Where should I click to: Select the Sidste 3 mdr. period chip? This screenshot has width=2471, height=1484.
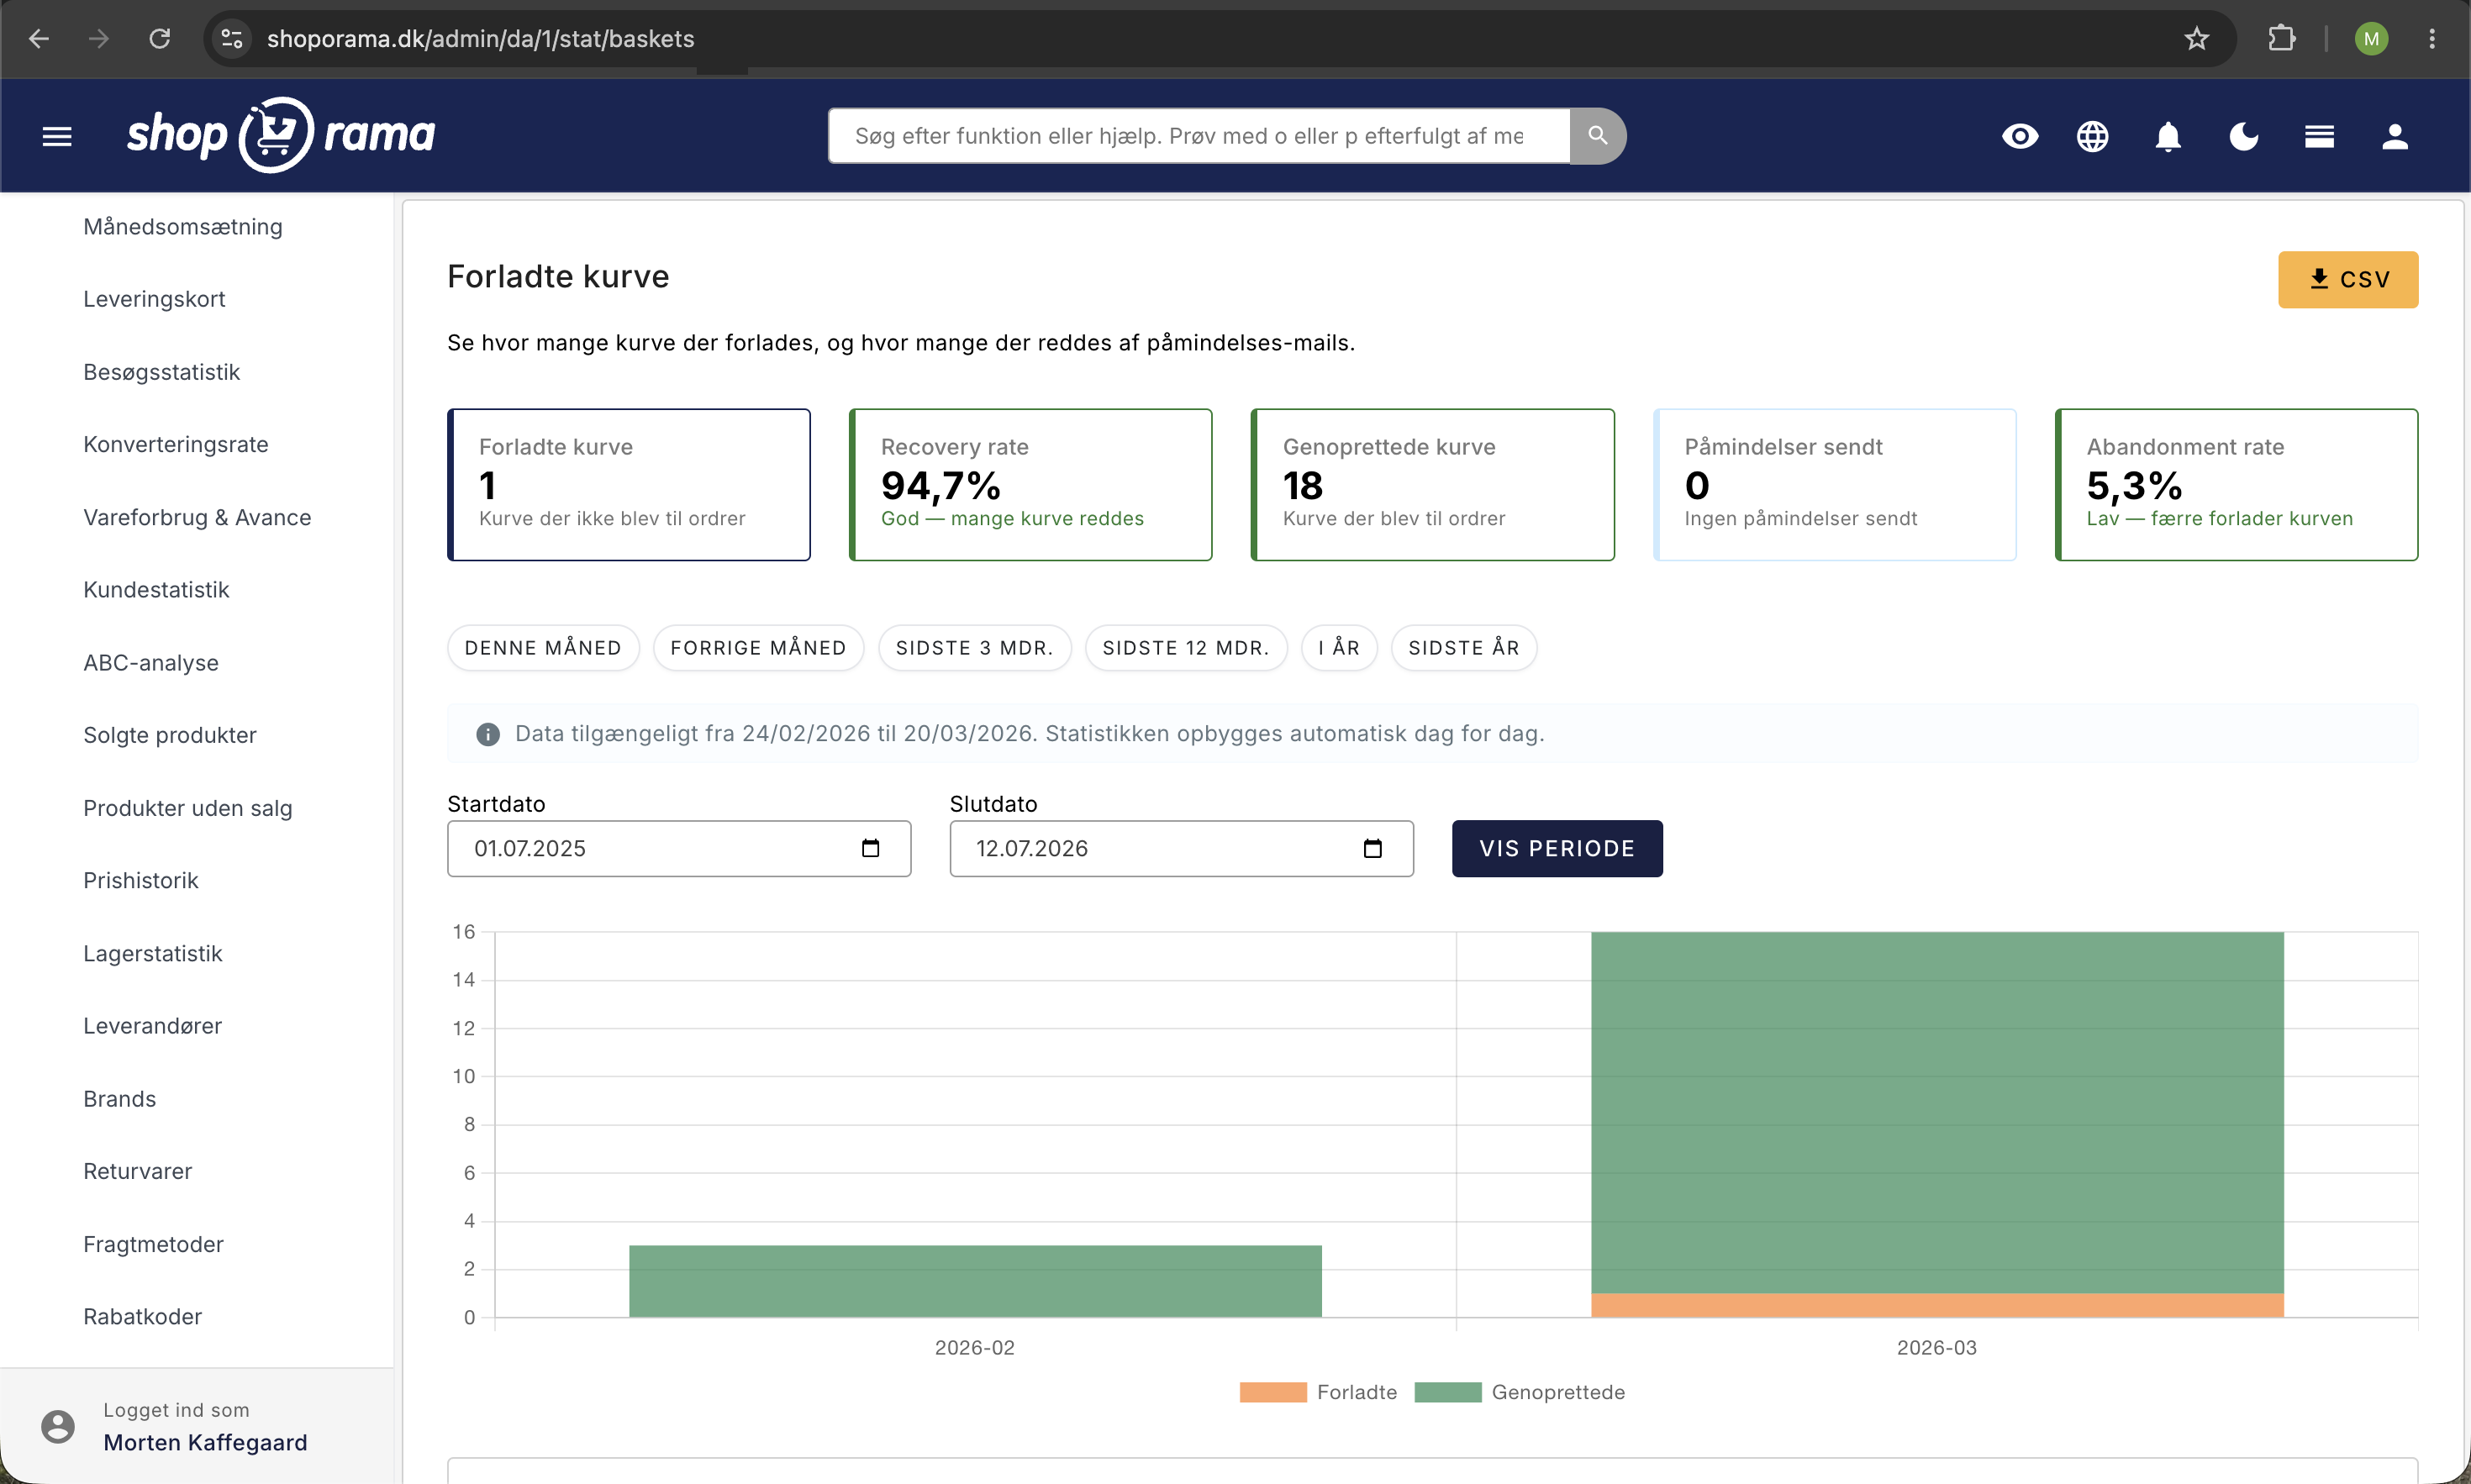974,648
